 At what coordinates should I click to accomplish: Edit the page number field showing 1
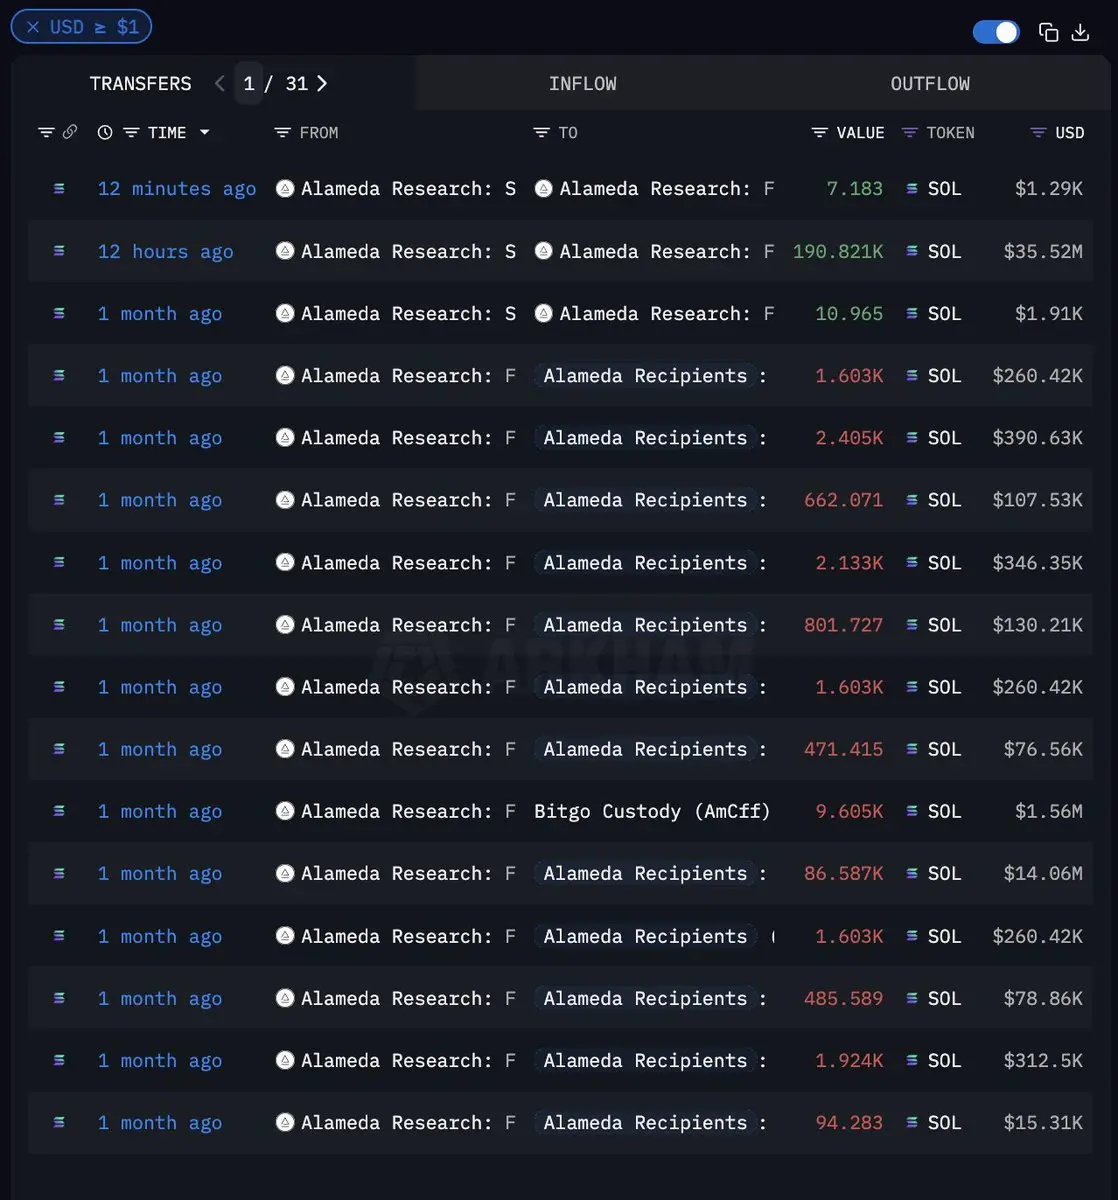point(249,84)
